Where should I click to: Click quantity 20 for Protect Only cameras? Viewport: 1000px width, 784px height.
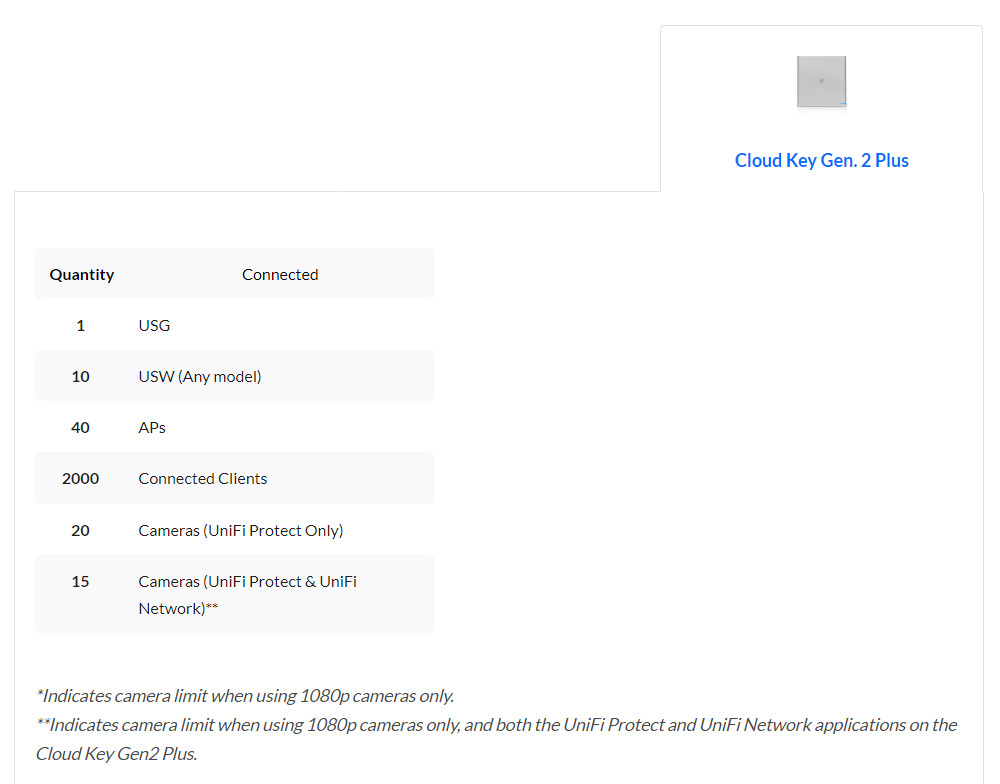coord(80,531)
